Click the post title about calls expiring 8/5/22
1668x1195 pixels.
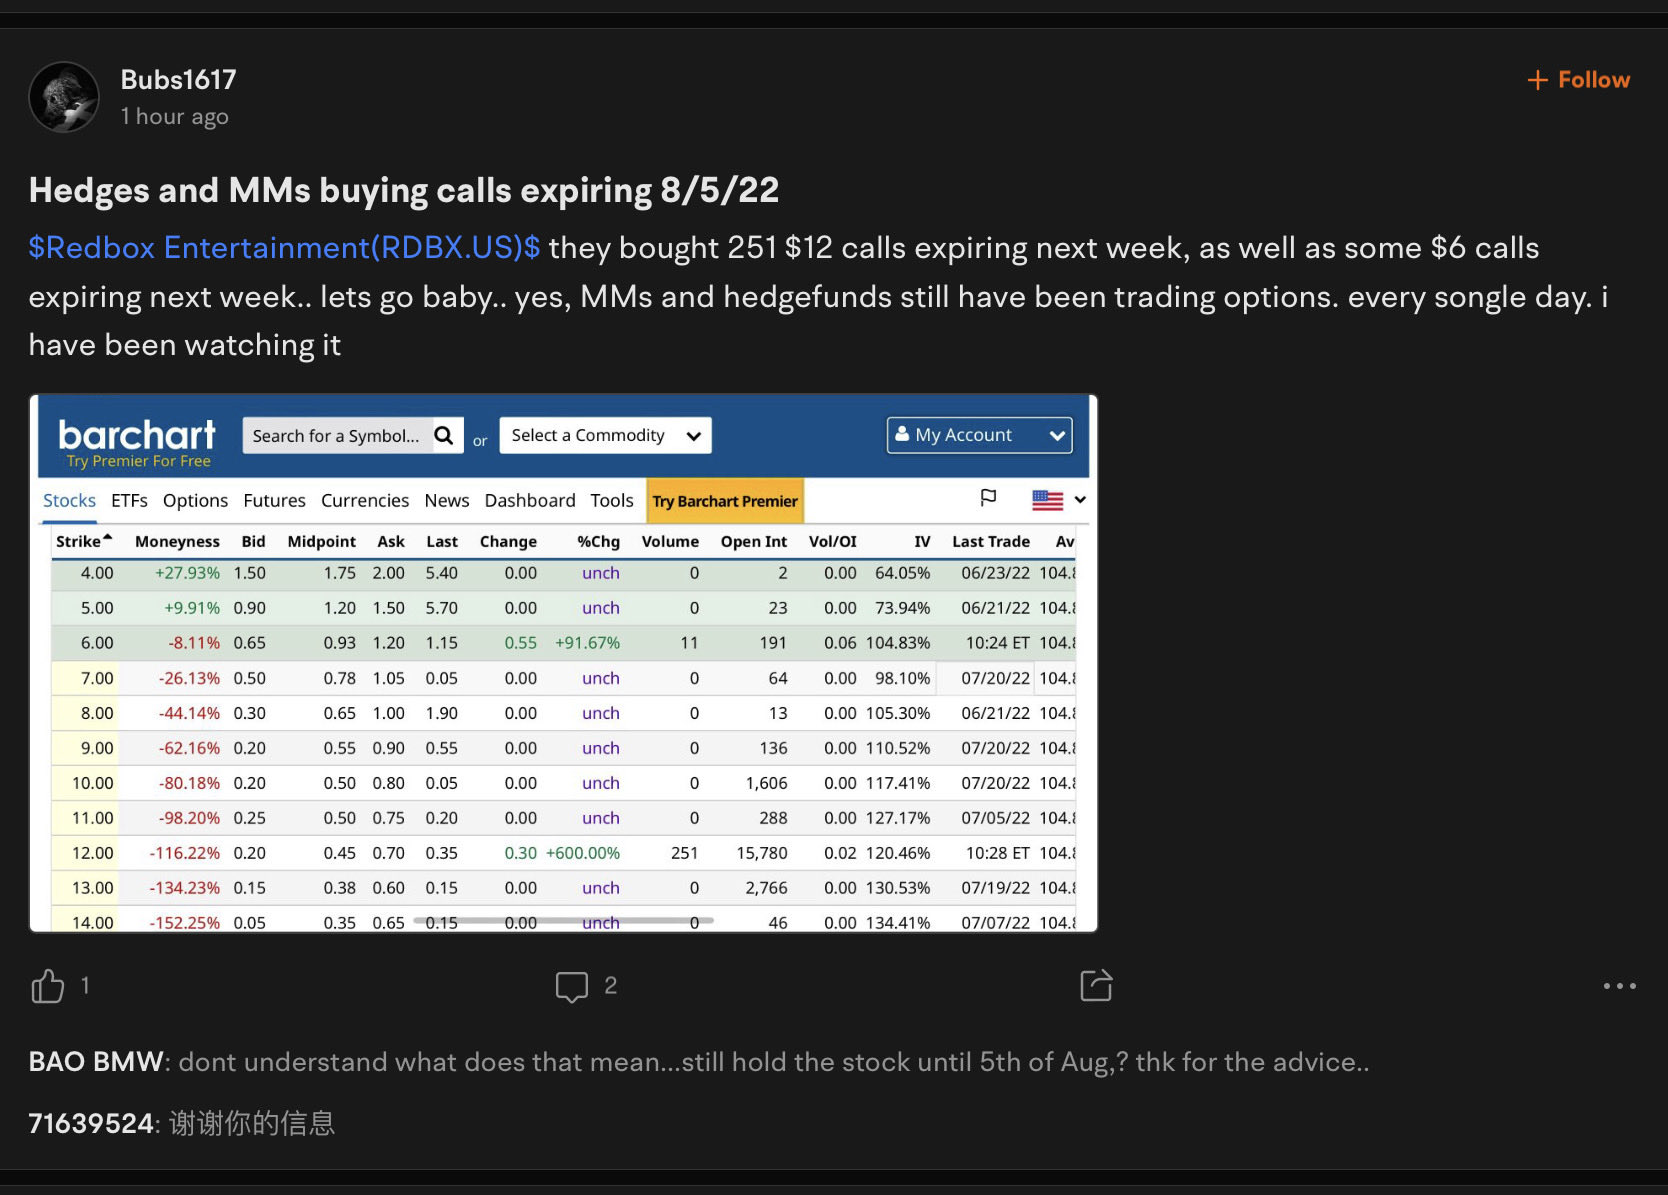click(x=404, y=190)
